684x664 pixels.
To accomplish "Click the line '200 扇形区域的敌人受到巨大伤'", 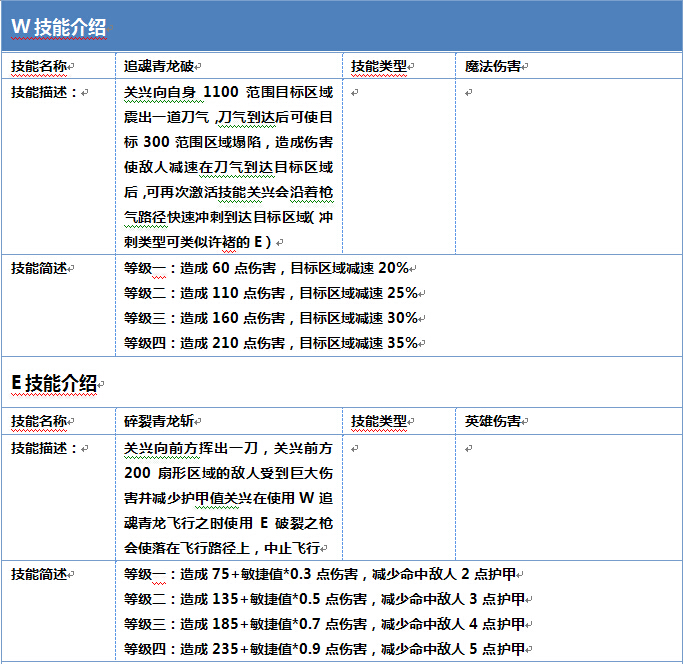I will [229, 473].
